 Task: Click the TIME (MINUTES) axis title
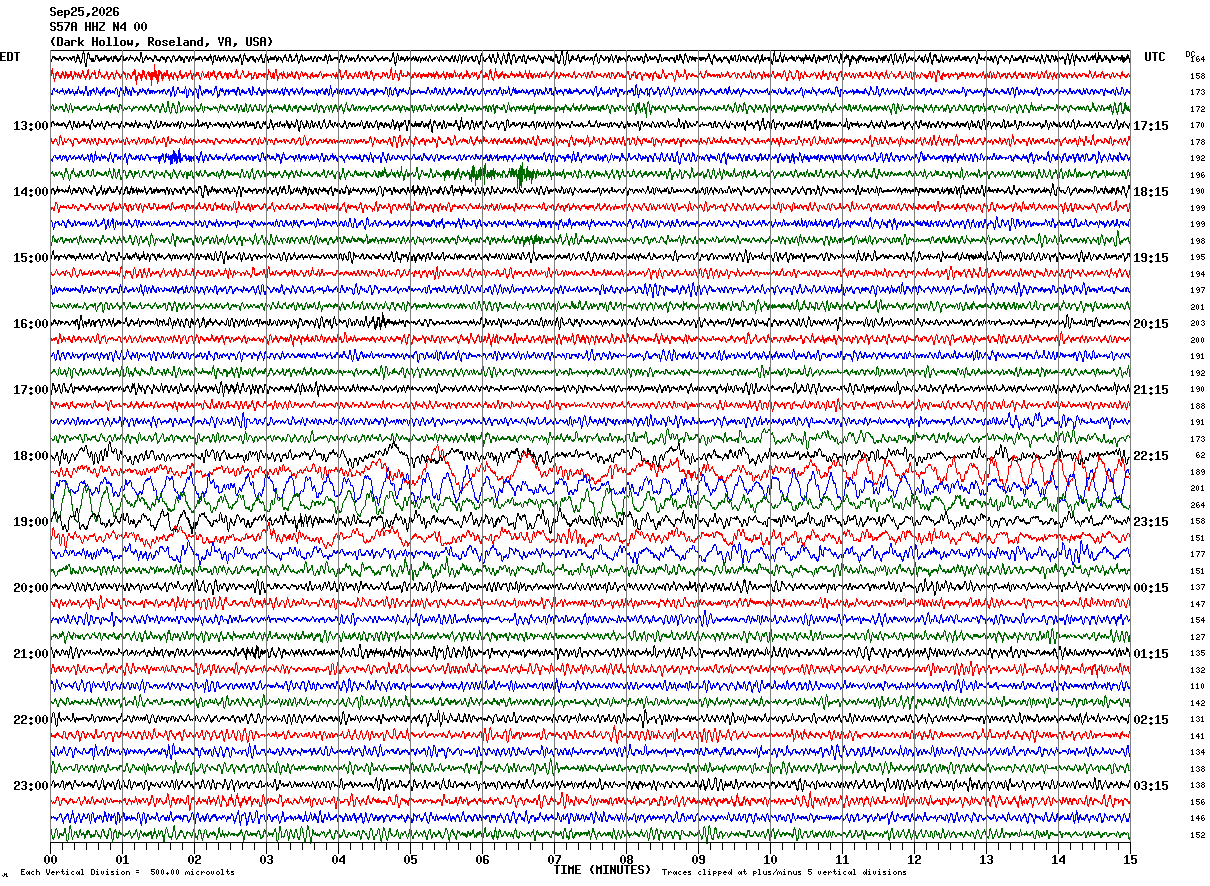pyautogui.click(x=602, y=870)
